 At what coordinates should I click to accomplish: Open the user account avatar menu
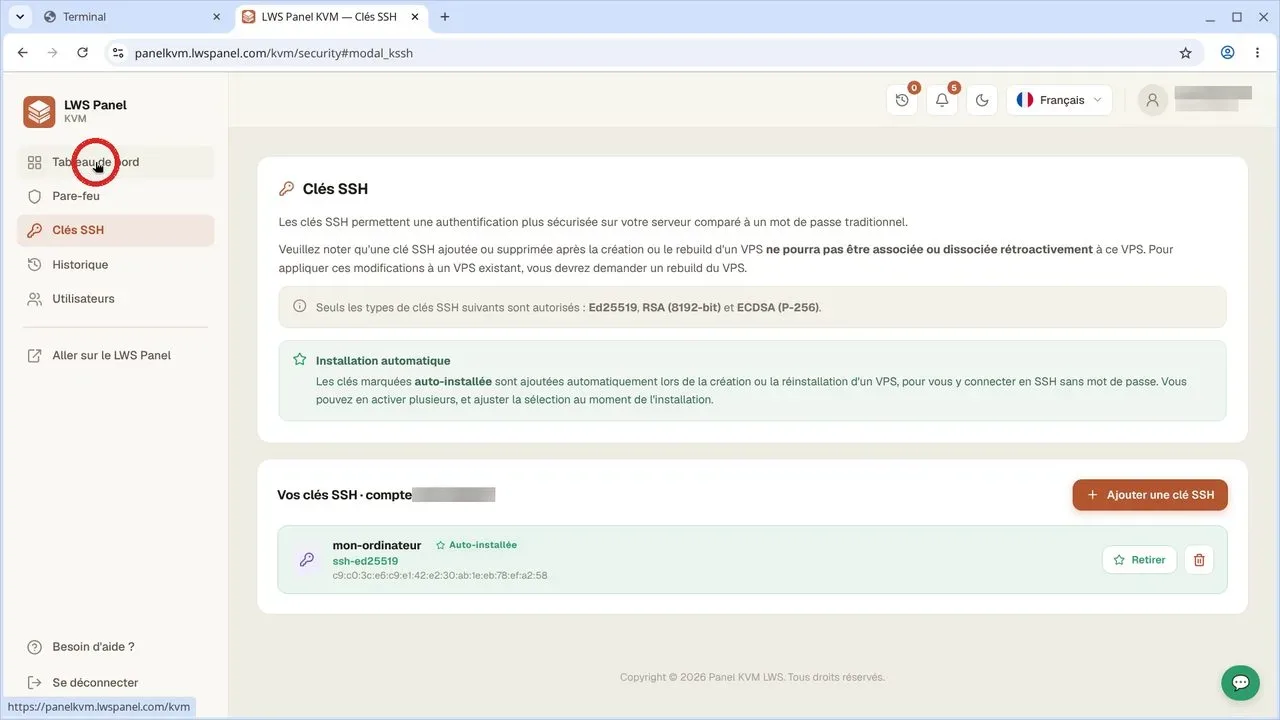[1153, 100]
